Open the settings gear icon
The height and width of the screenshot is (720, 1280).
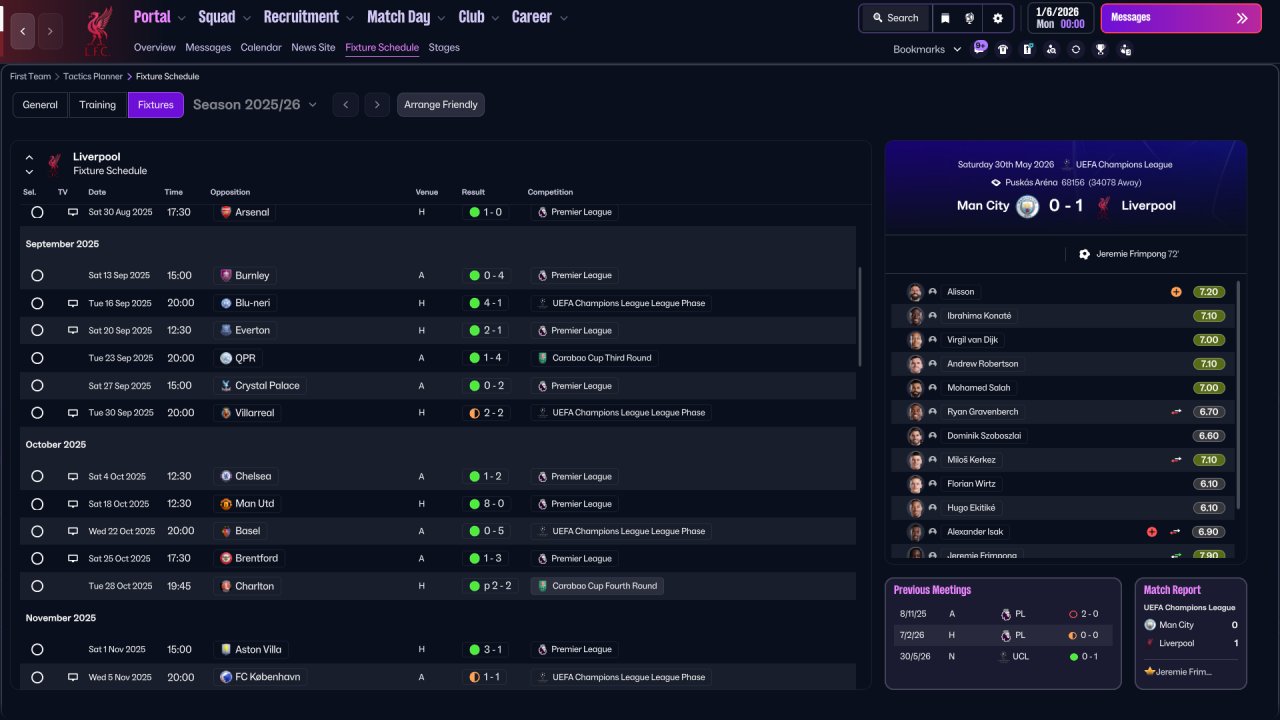(998, 18)
